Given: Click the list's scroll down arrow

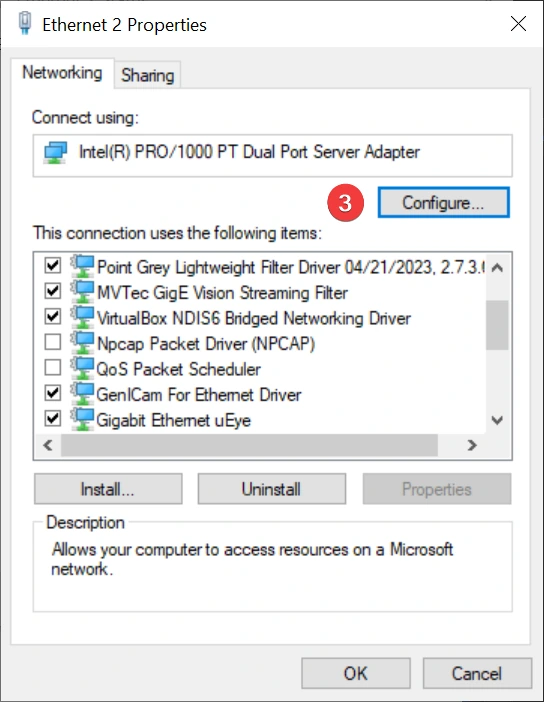Looking at the screenshot, I should coord(497,420).
